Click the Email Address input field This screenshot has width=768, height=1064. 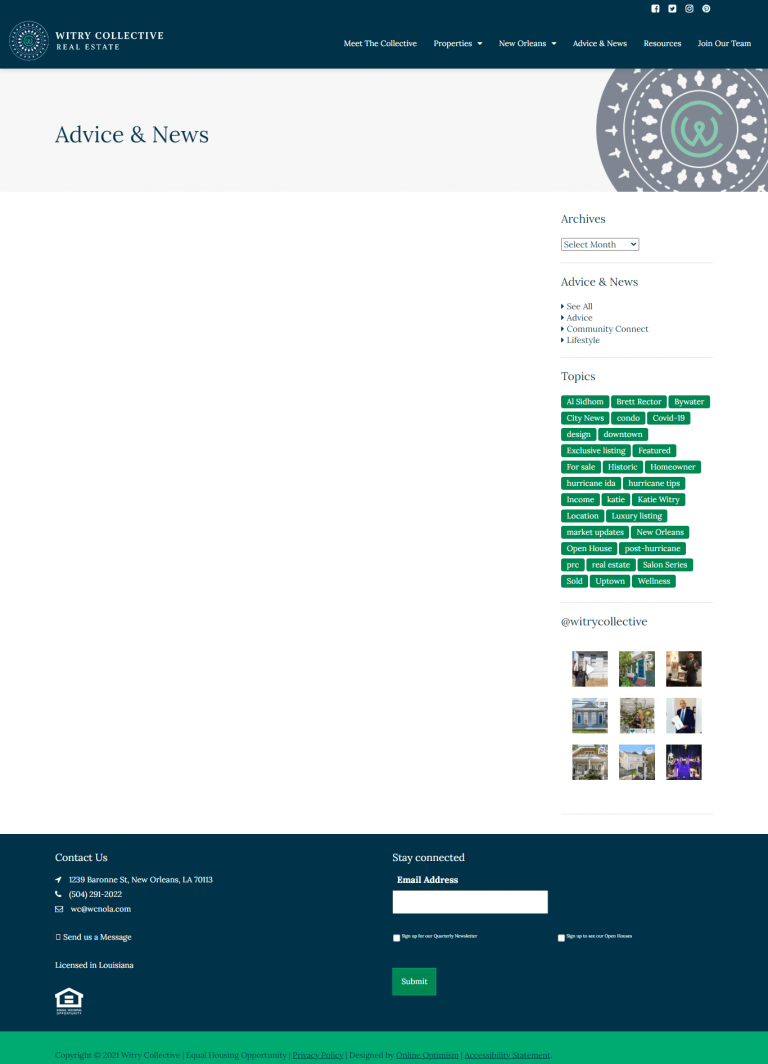pos(469,902)
